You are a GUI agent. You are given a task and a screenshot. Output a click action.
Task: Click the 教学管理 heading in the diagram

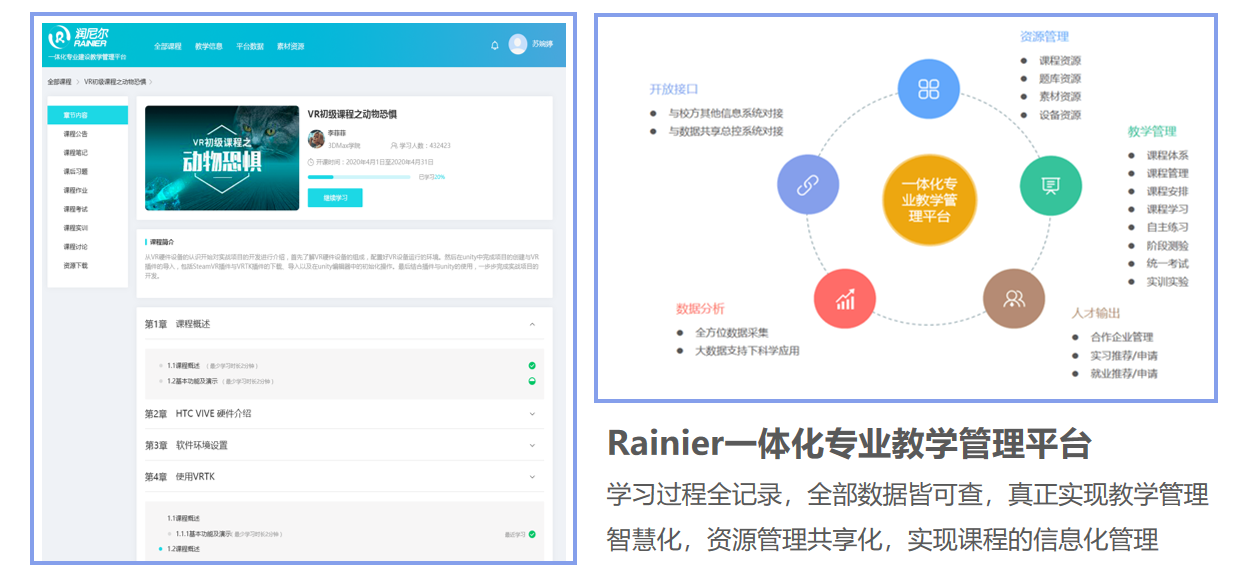(1152, 132)
